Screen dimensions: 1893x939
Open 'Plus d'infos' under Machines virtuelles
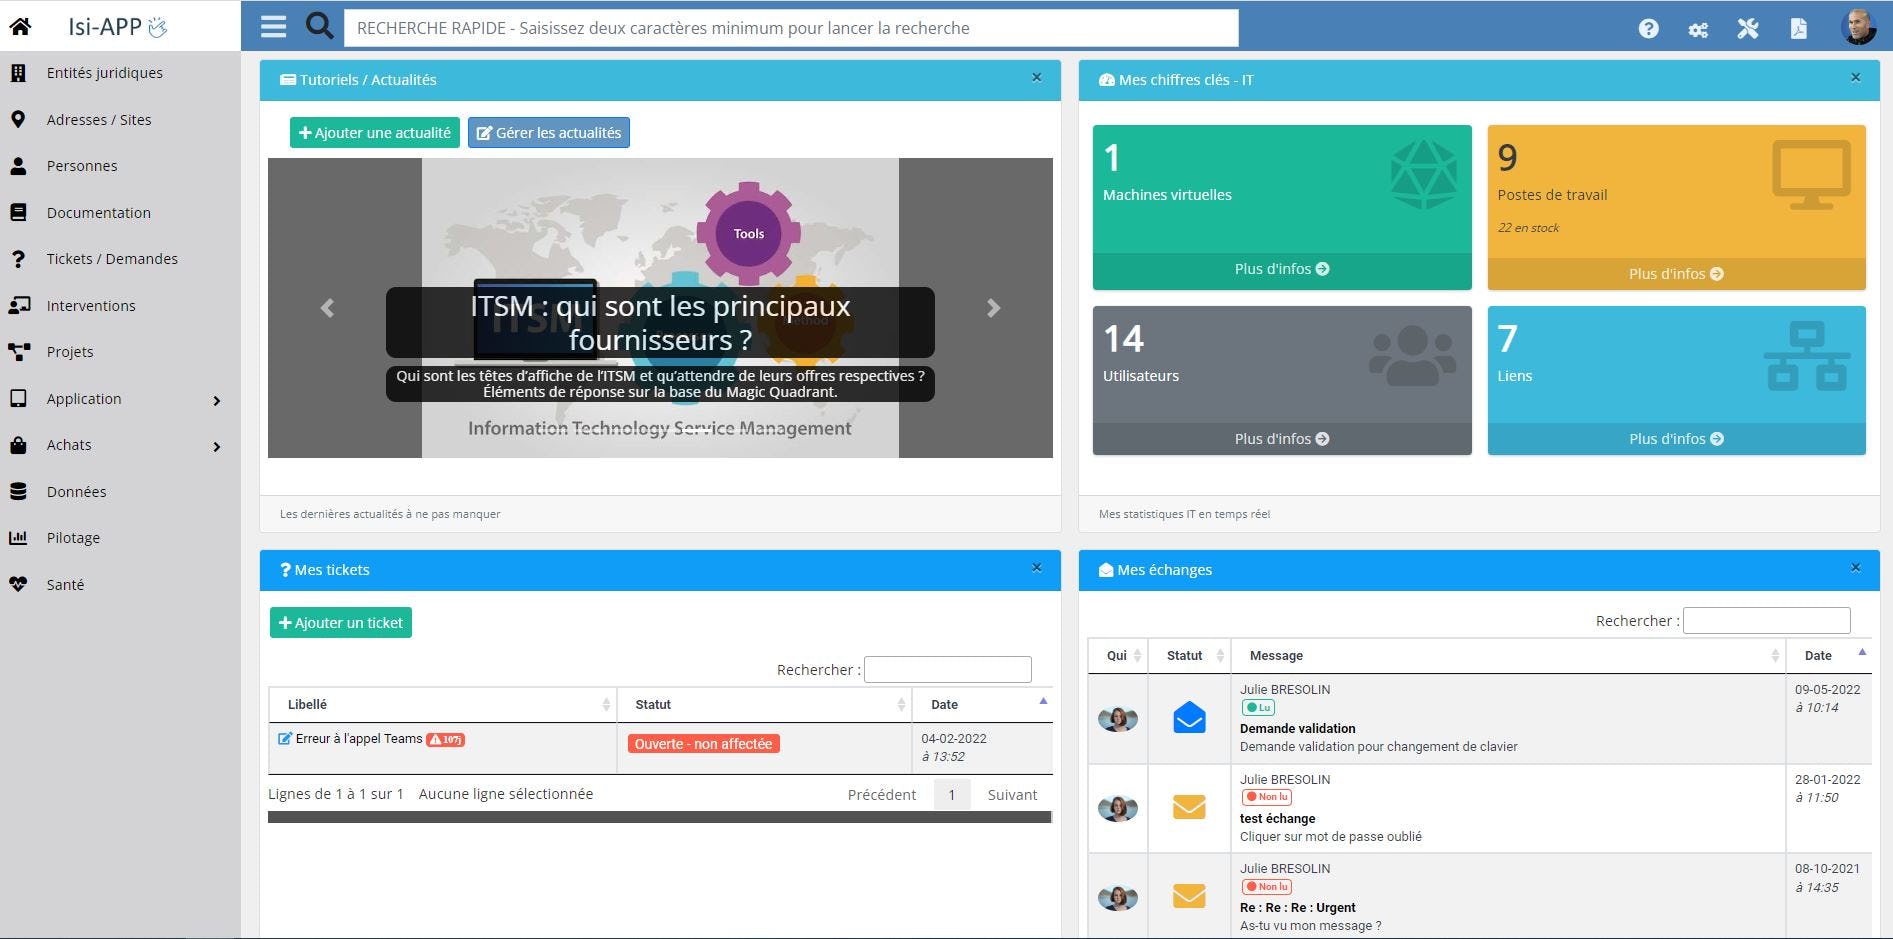pos(1282,269)
